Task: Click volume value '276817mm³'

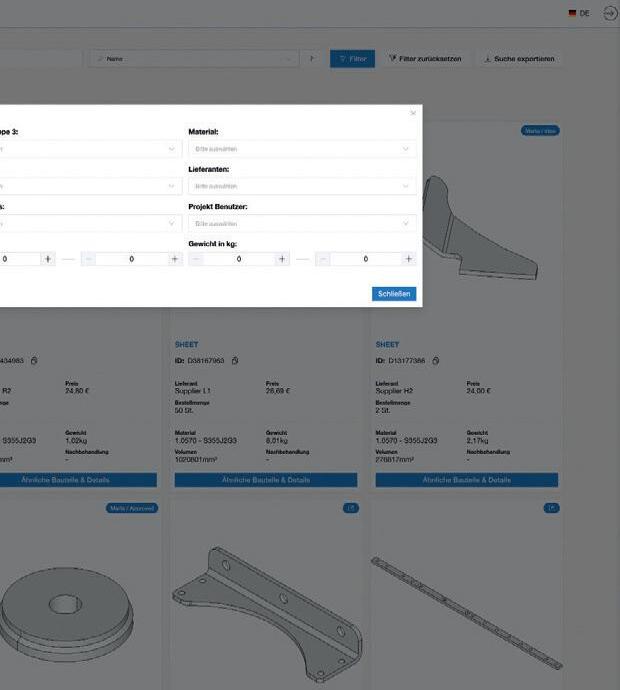Action: [x=395, y=459]
